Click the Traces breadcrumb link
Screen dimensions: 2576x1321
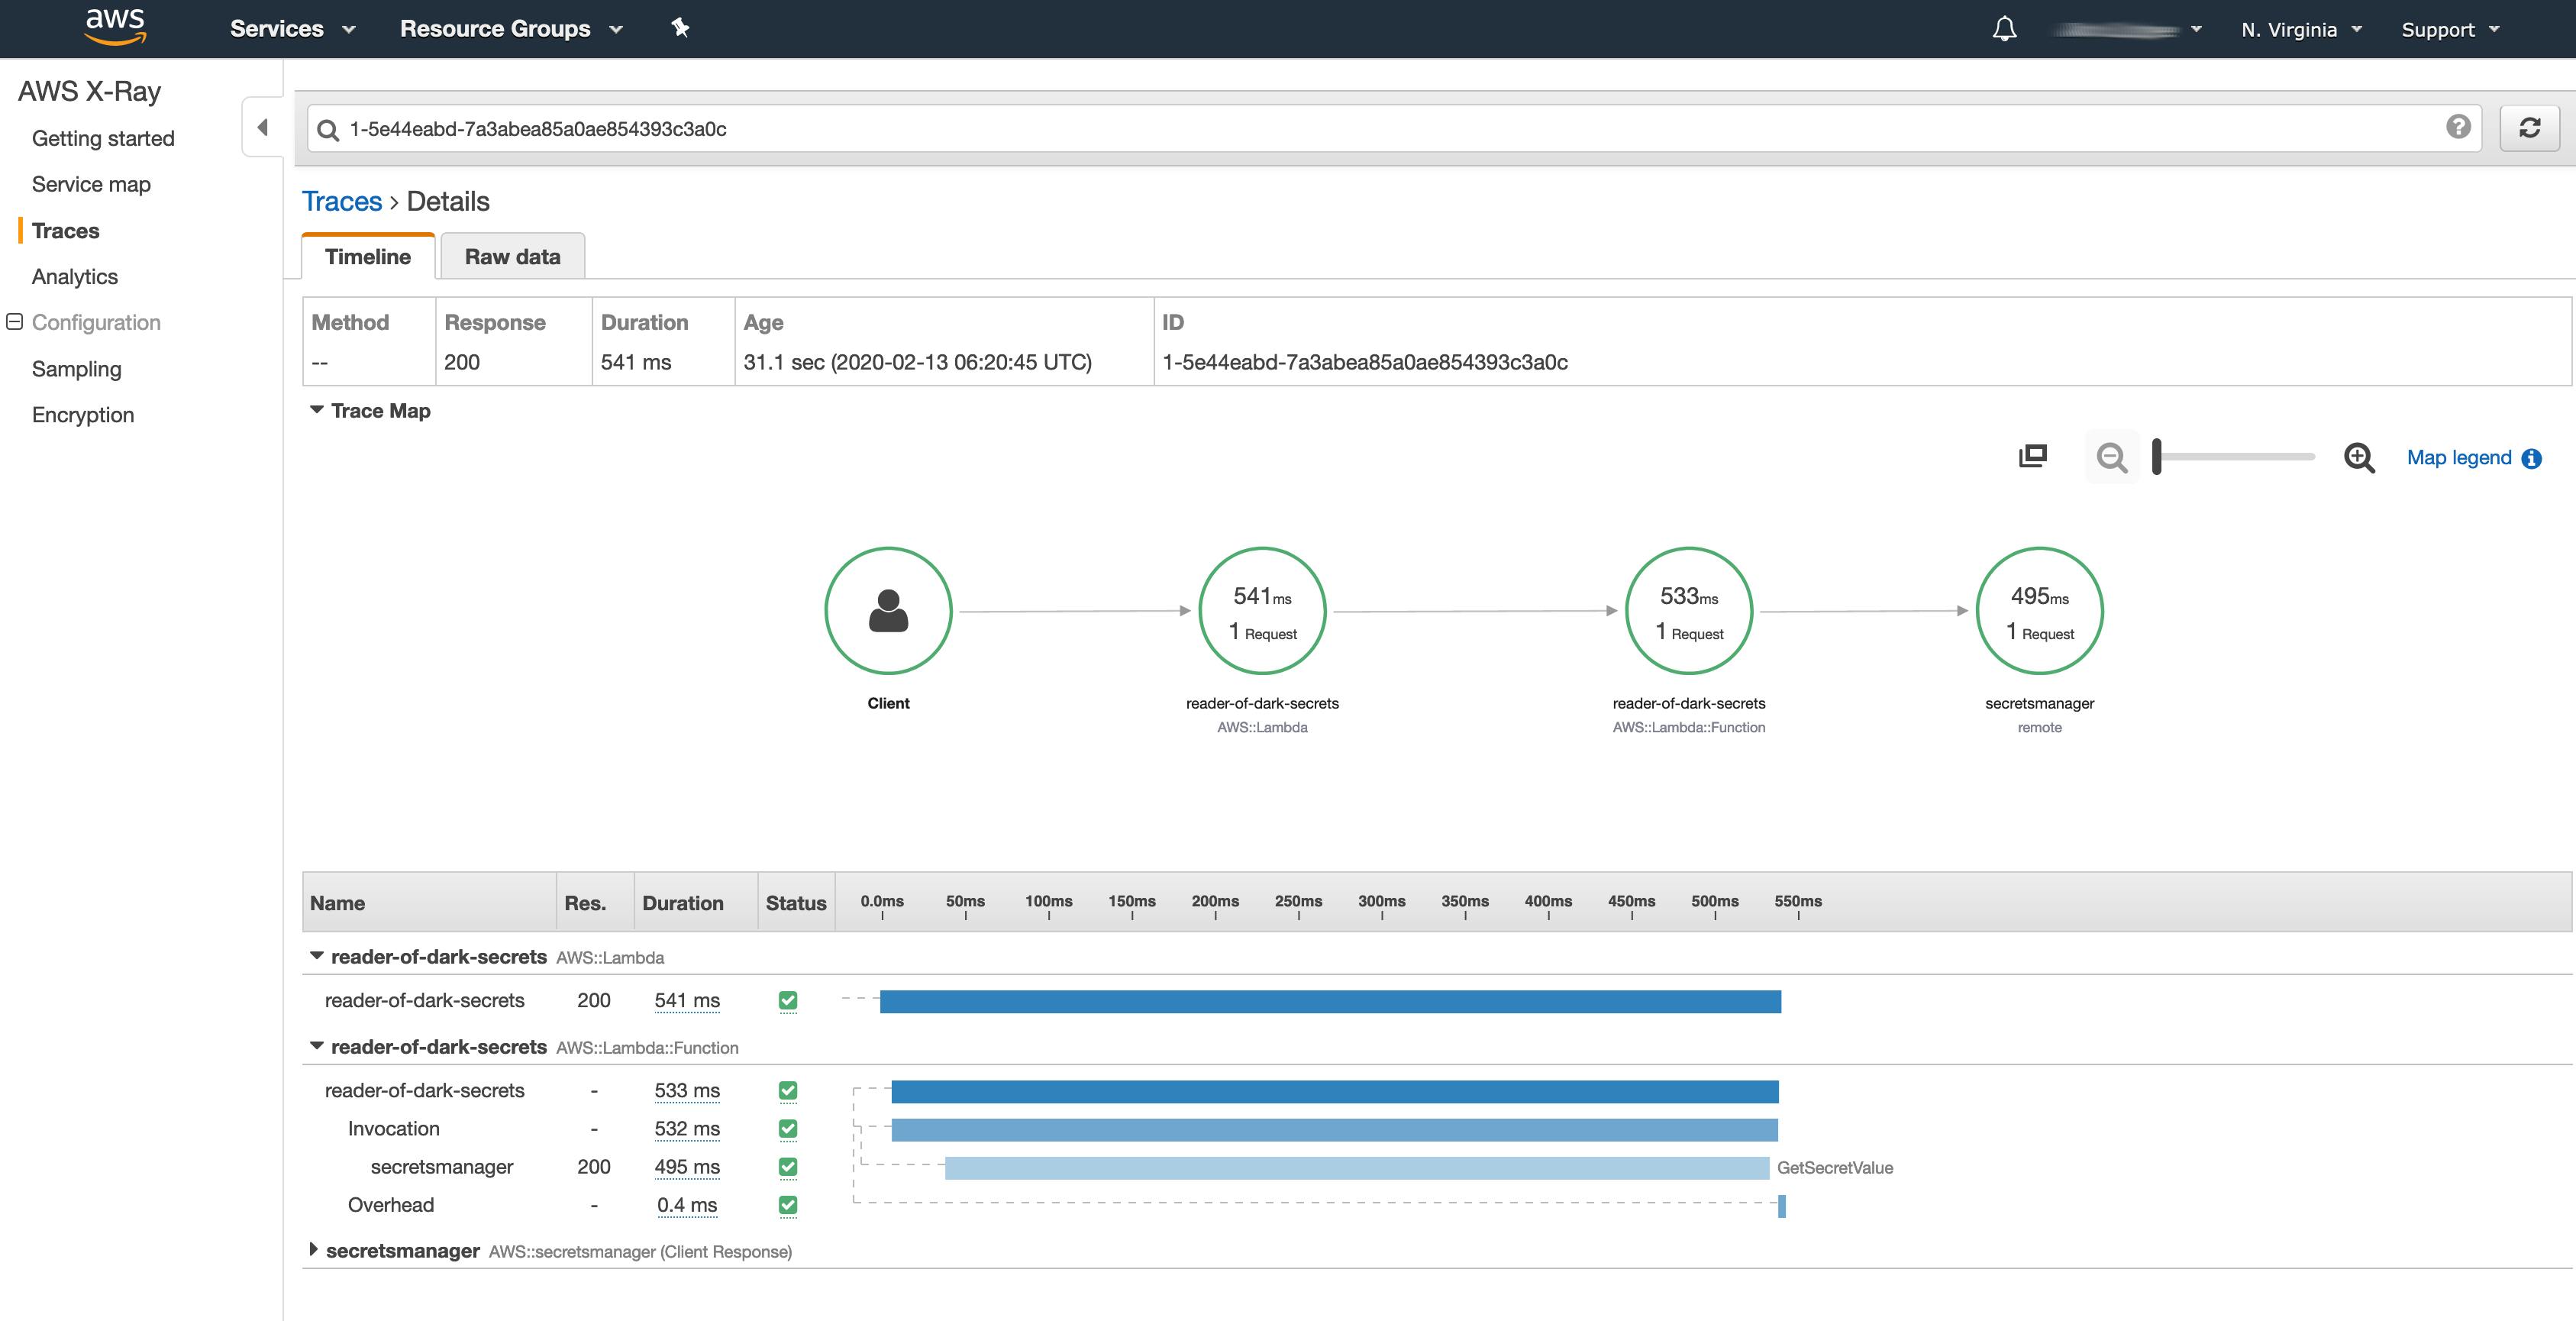342,201
